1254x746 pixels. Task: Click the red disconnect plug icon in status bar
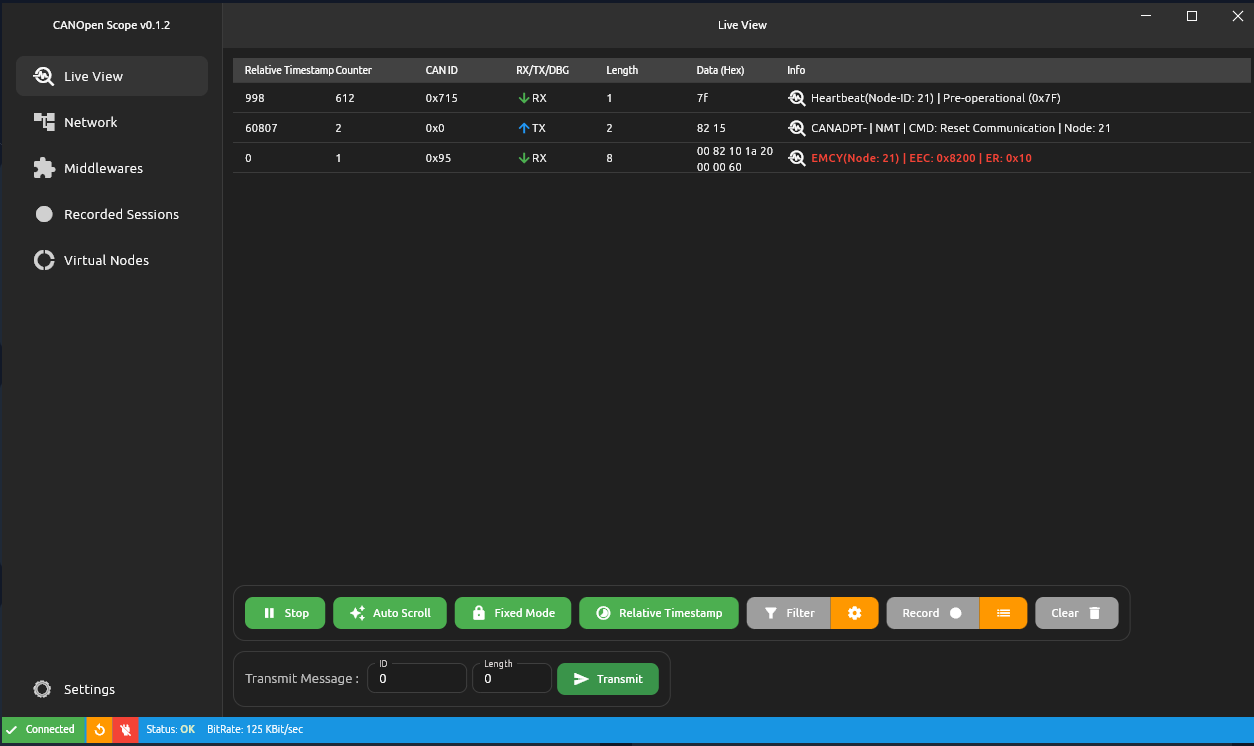(x=126, y=729)
